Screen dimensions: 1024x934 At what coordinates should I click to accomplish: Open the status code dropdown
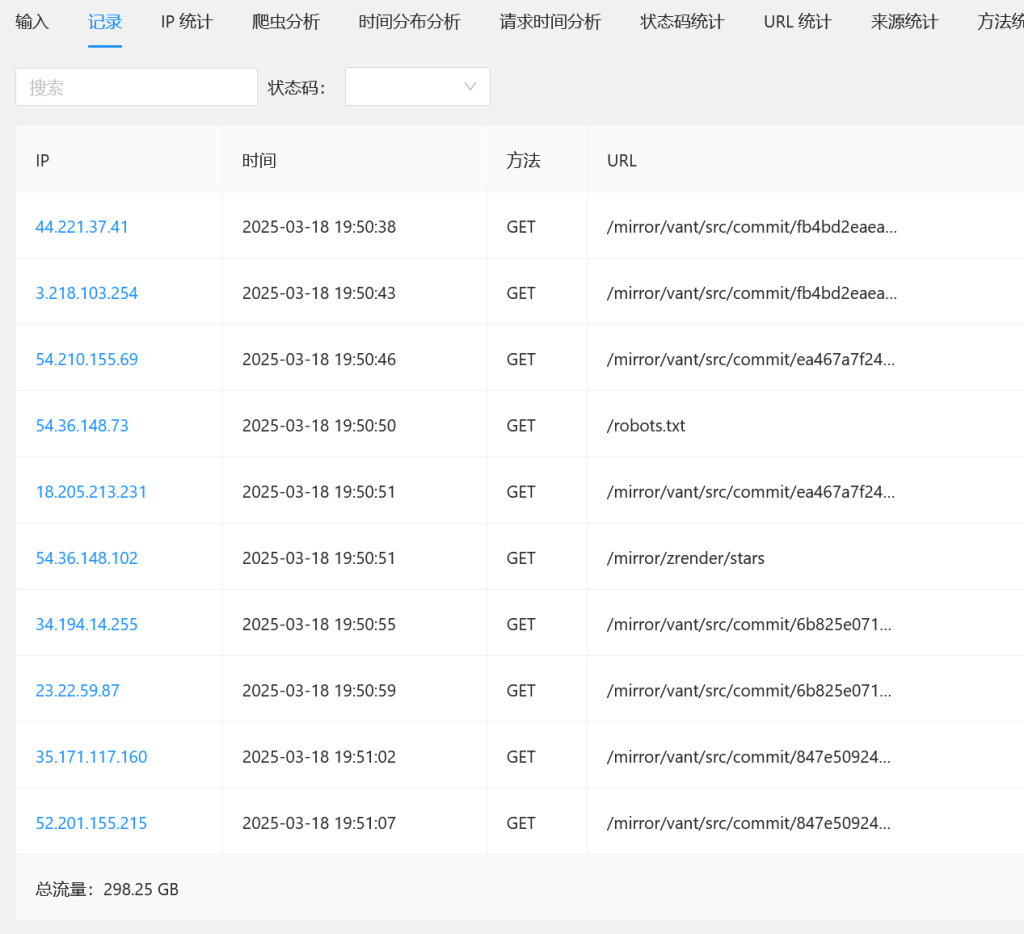(417, 87)
